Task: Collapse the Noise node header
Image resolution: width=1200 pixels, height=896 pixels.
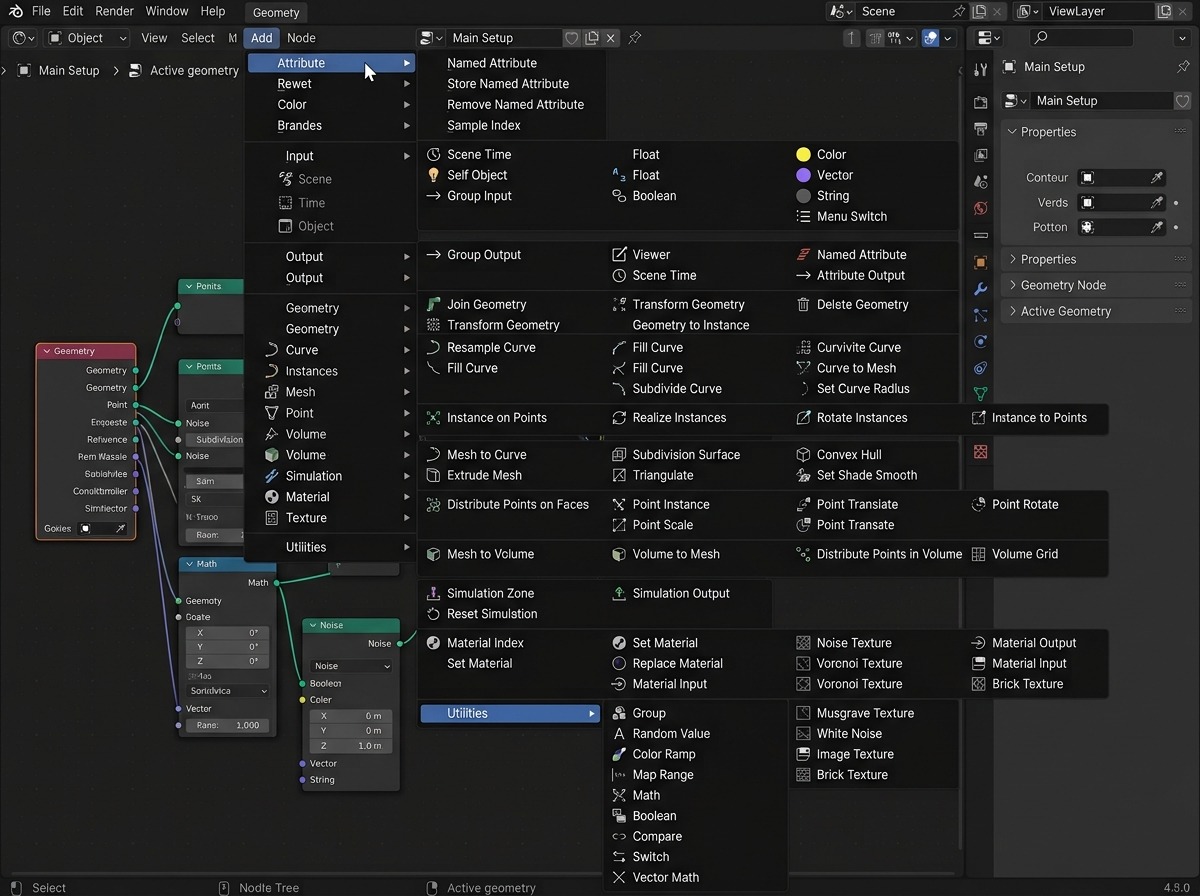Action: click(312, 625)
